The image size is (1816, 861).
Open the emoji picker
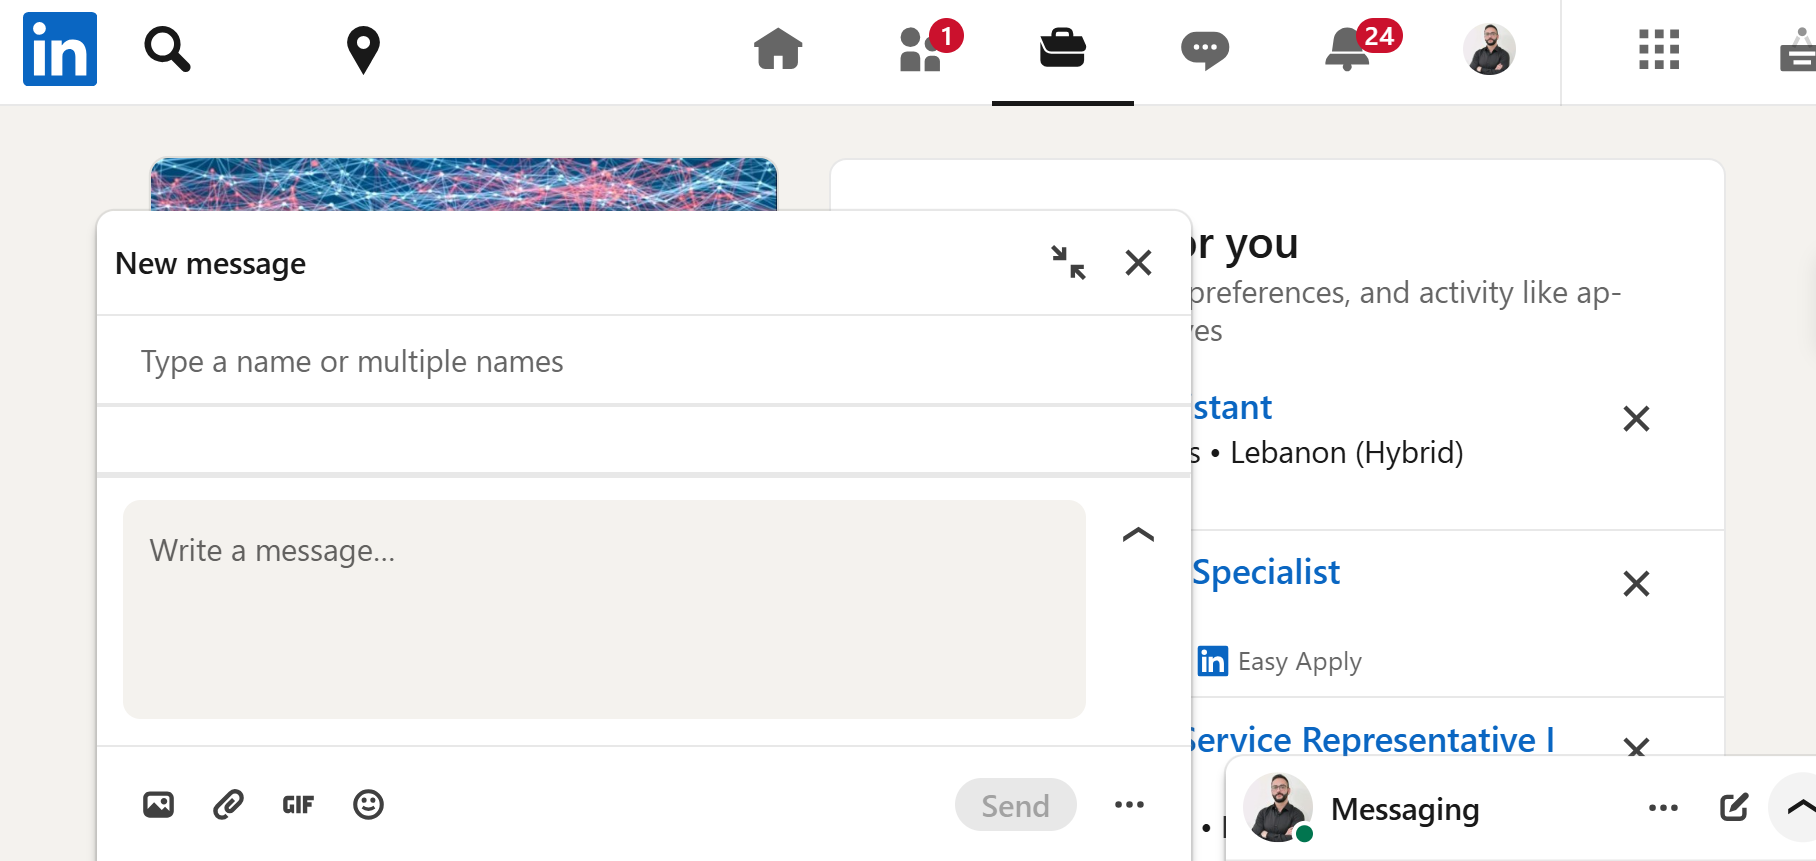(x=368, y=805)
